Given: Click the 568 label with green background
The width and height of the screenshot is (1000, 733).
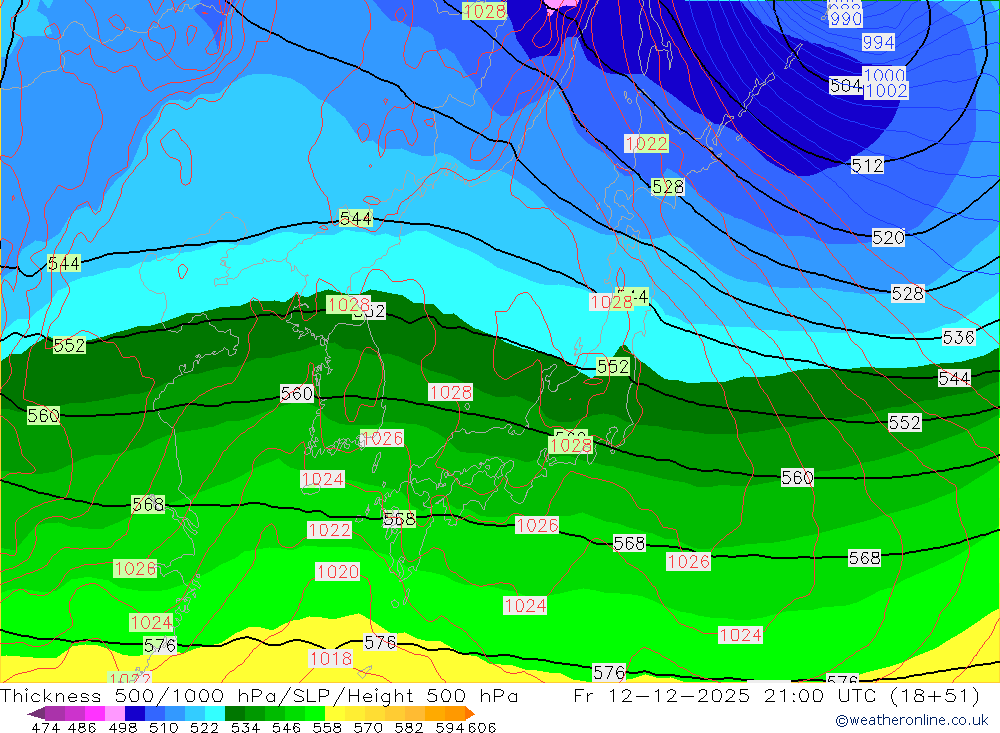Looking at the screenshot, I should pos(148,504).
